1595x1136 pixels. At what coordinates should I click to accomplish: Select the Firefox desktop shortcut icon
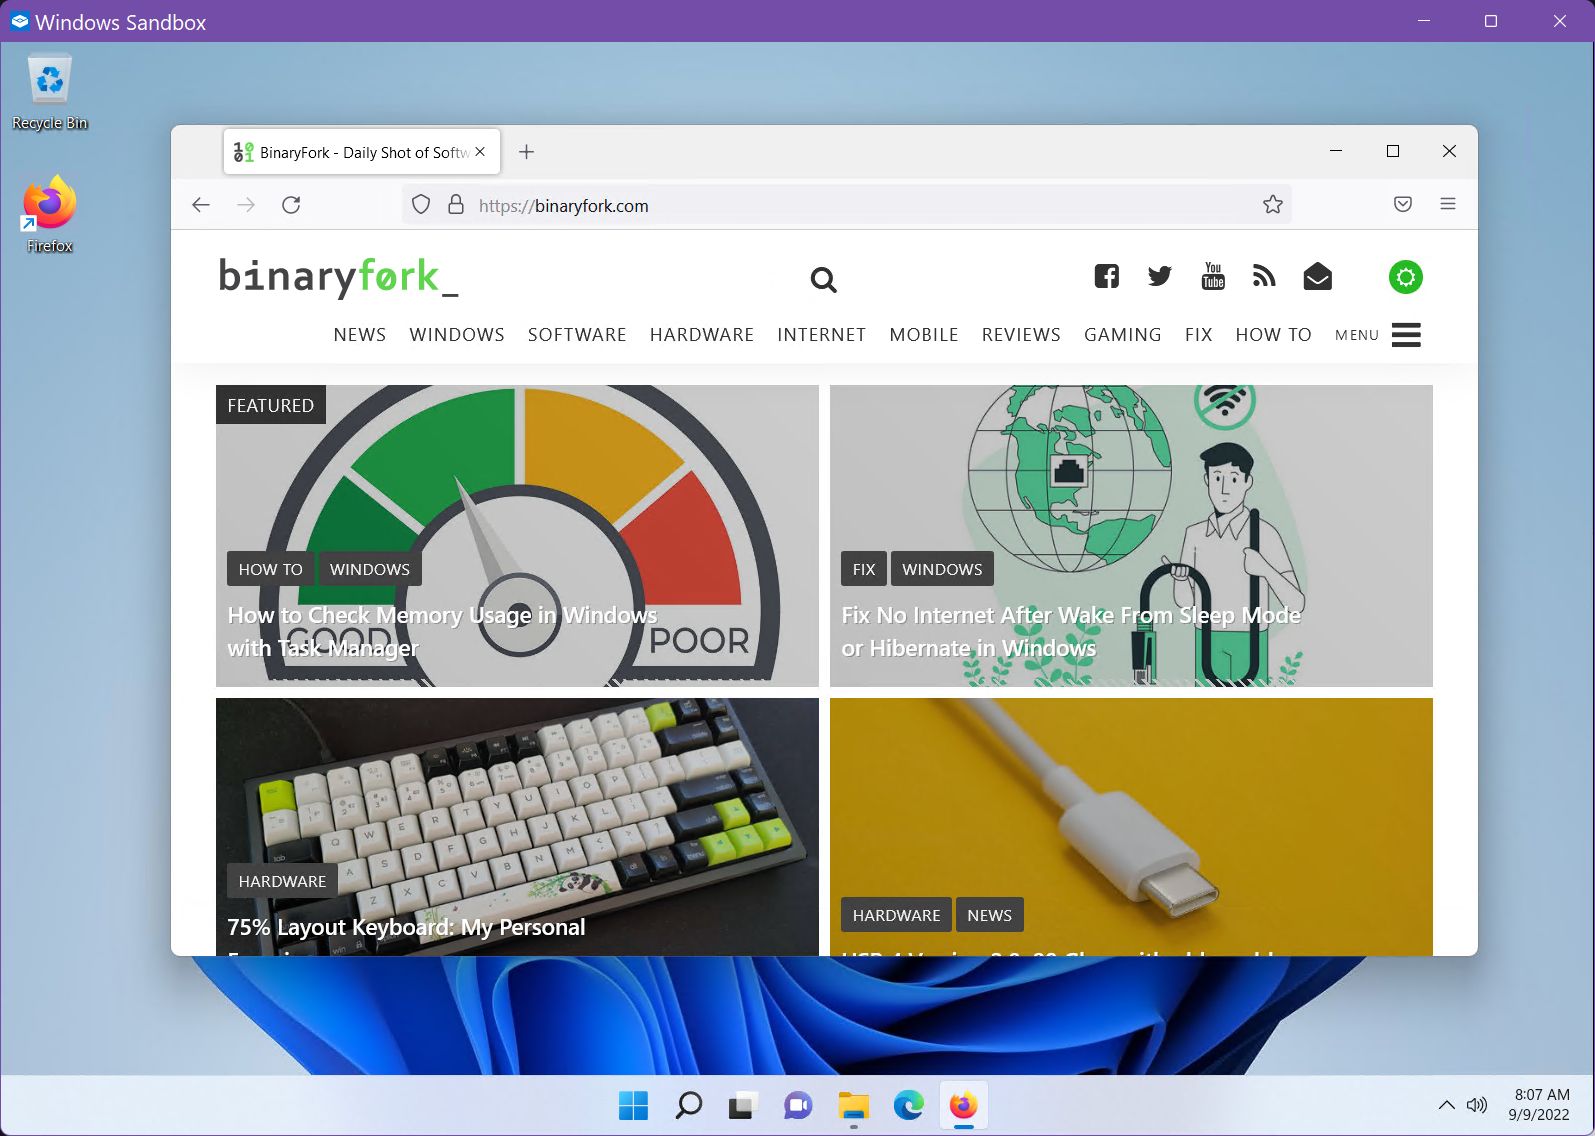point(49,215)
